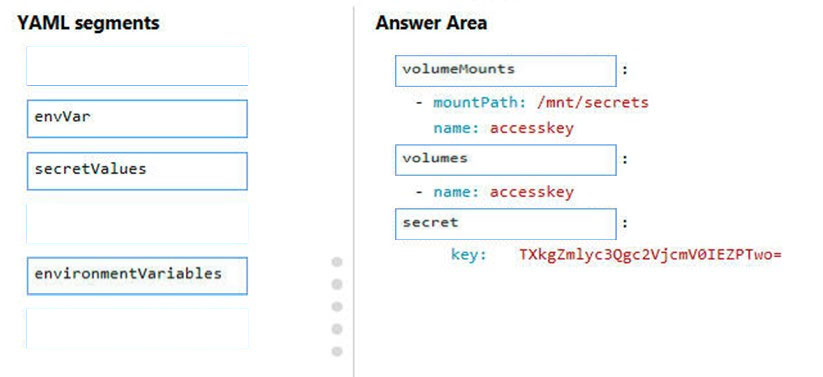The width and height of the screenshot is (823, 377).
Task: Click the Answer Area heading
Action: (x=431, y=23)
